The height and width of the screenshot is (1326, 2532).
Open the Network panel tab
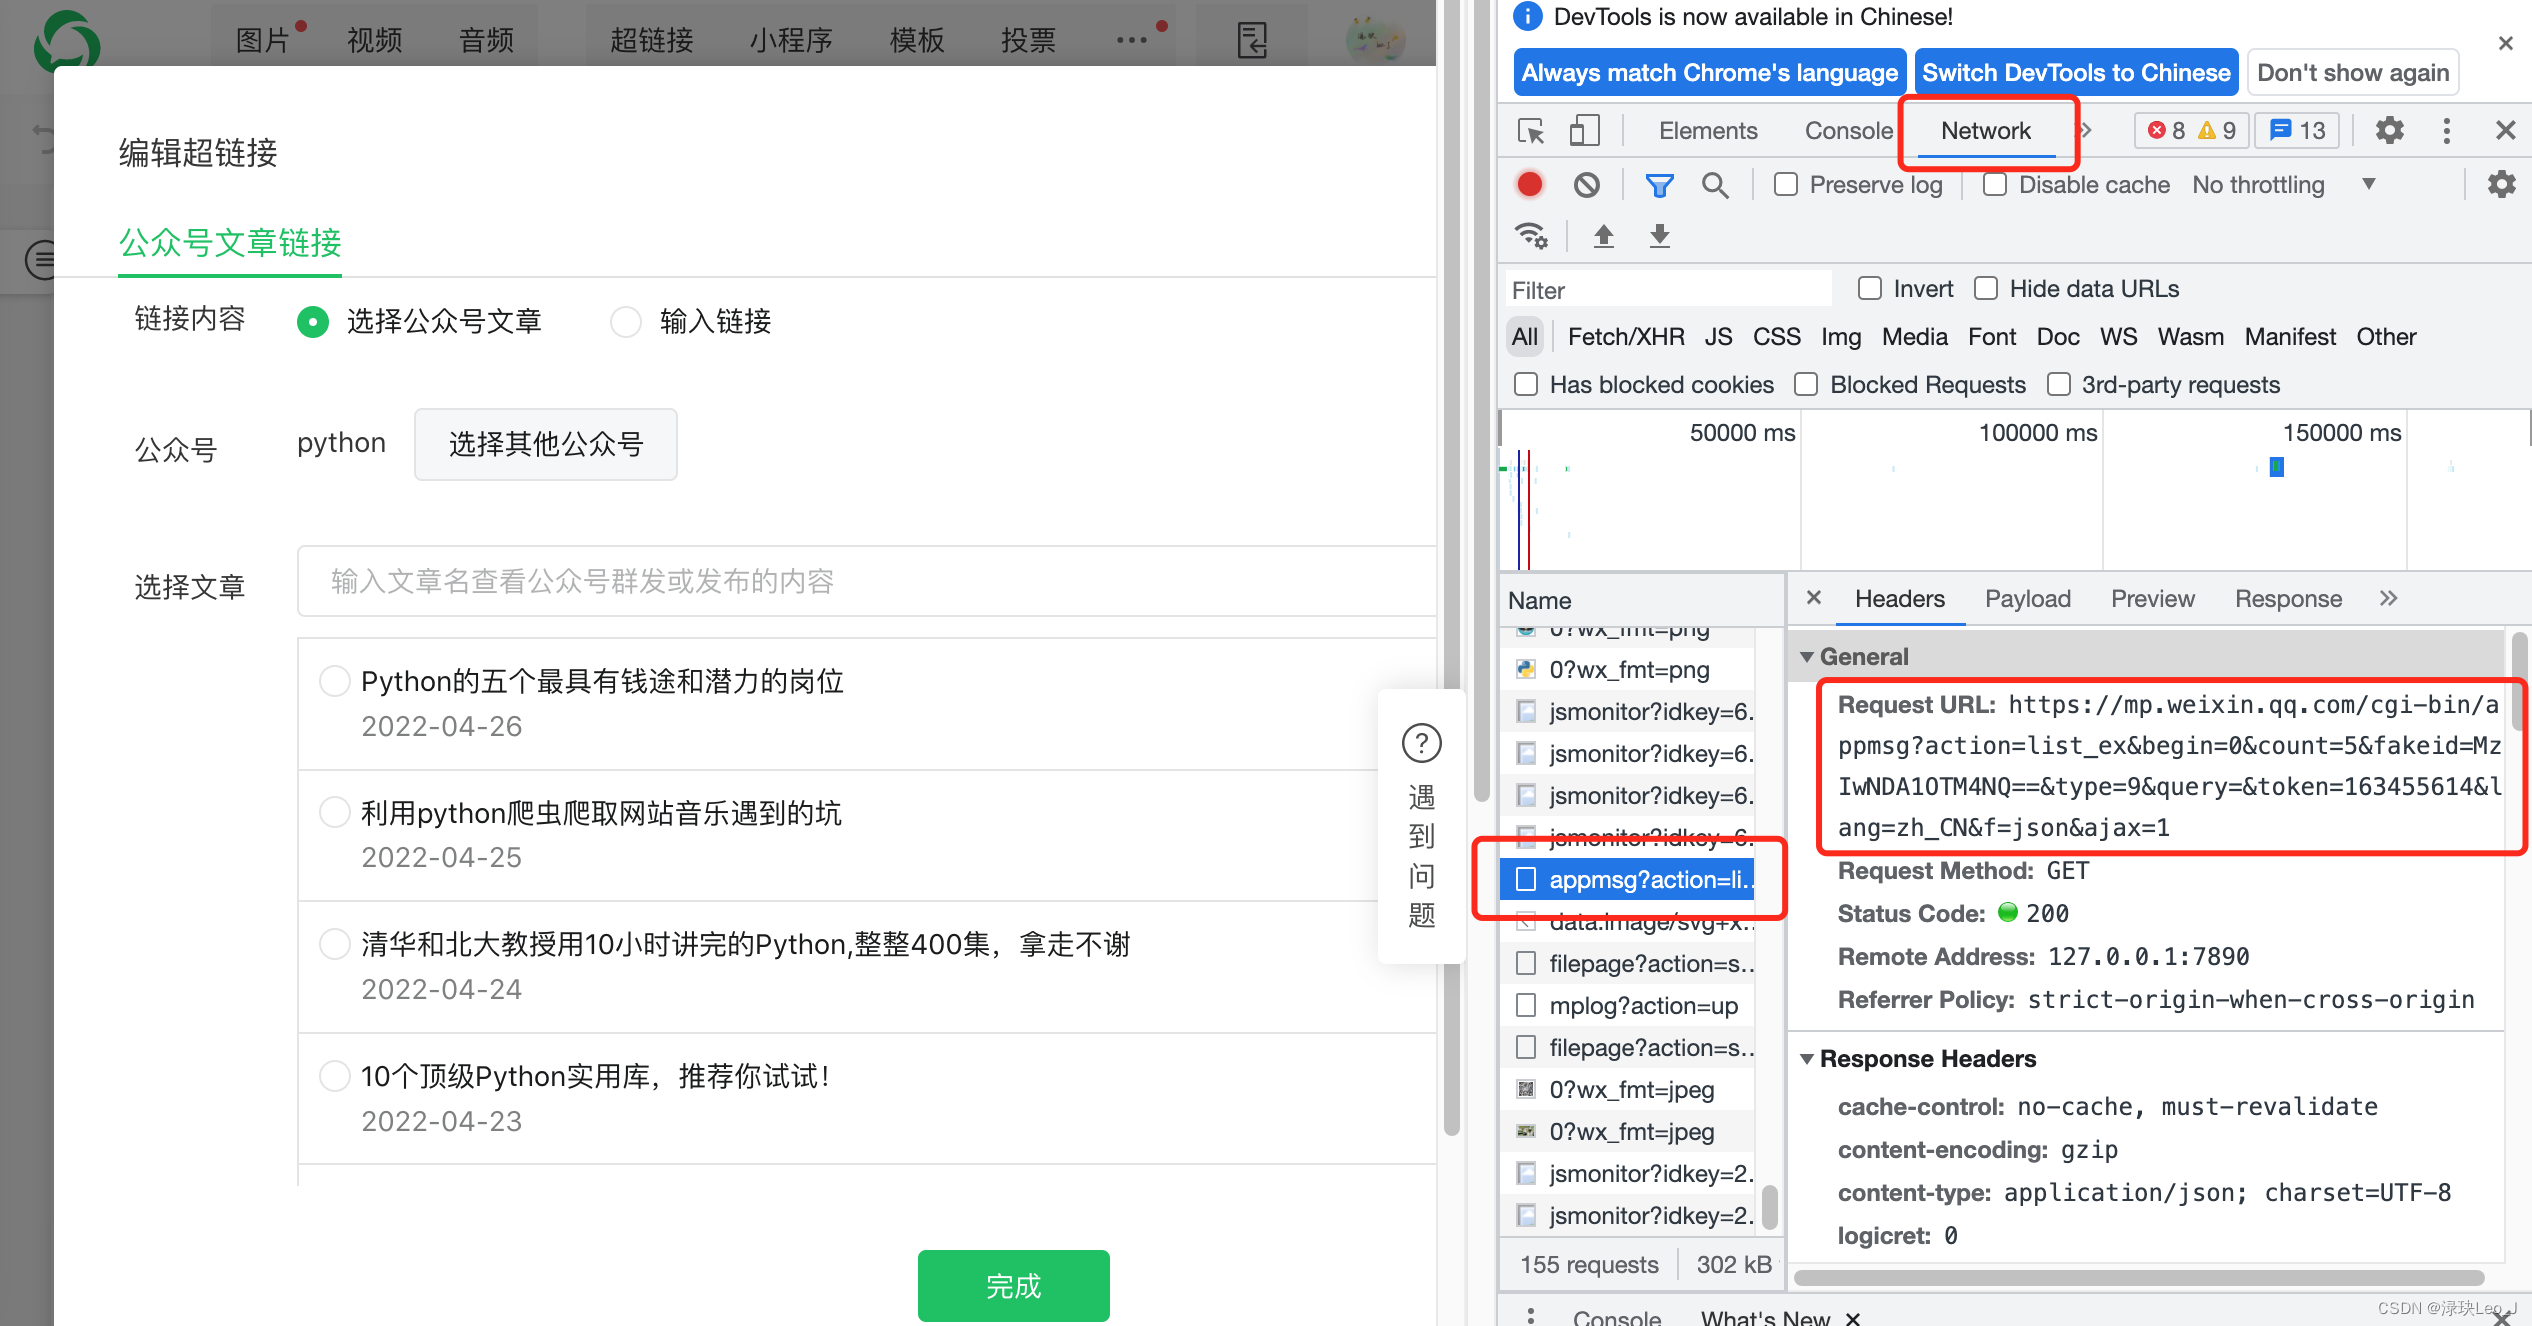(1986, 131)
